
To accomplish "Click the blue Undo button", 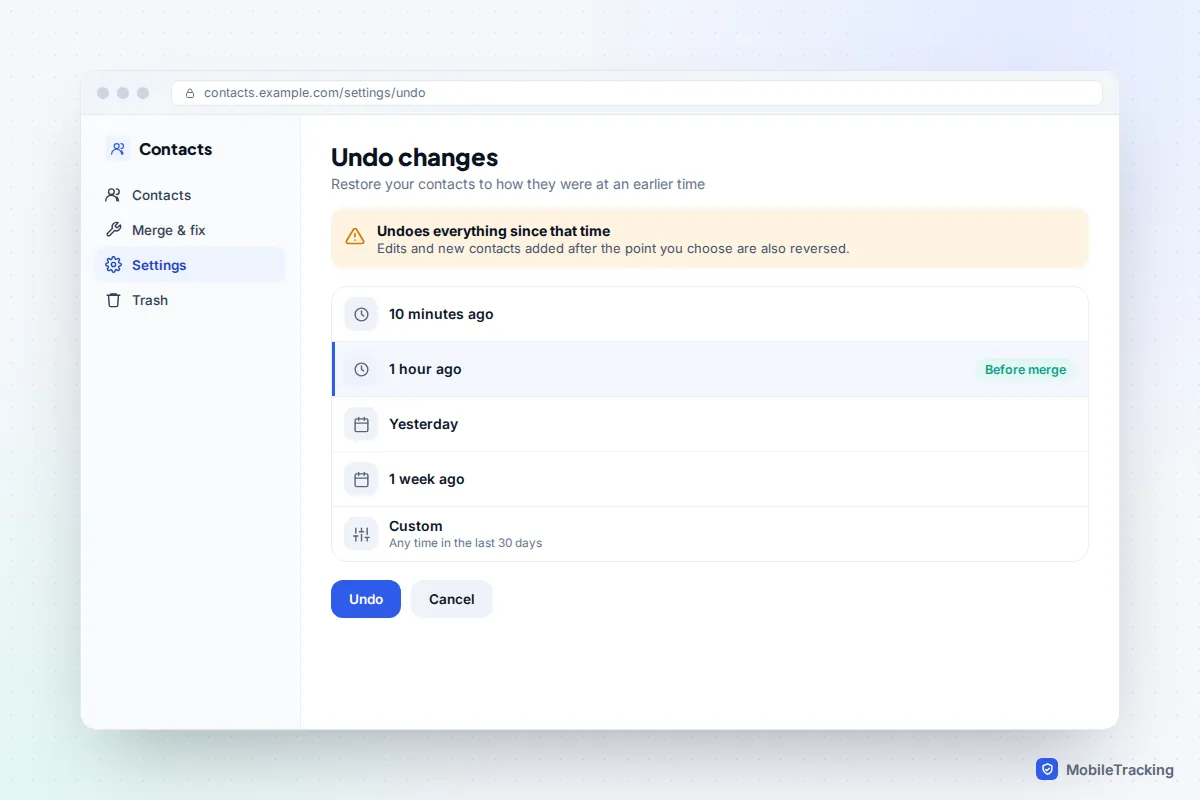I will pos(366,599).
